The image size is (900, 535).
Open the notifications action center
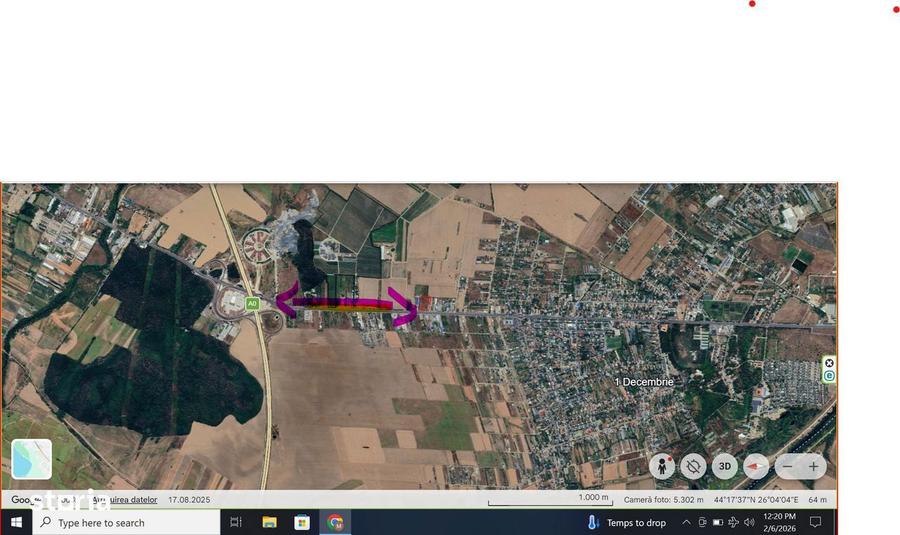pyautogui.click(x=815, y=522)
